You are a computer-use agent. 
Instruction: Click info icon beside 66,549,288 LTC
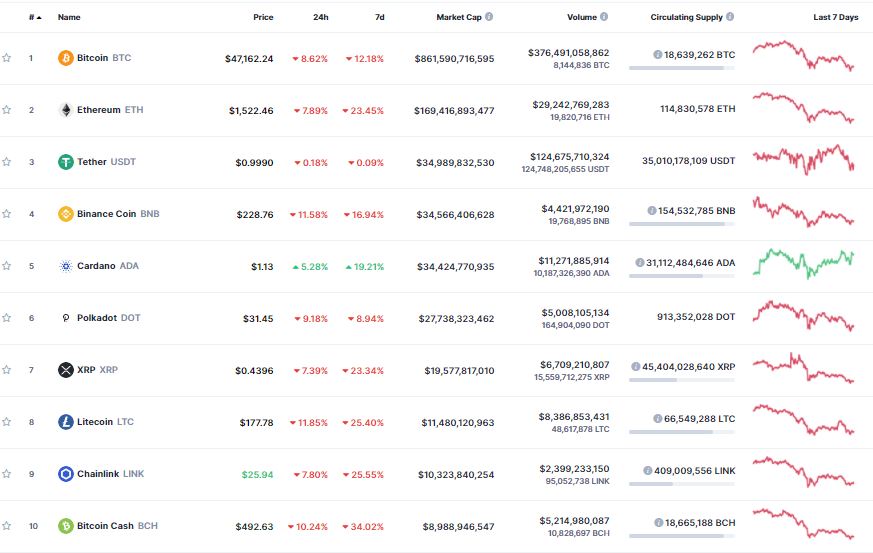(658, 418)
